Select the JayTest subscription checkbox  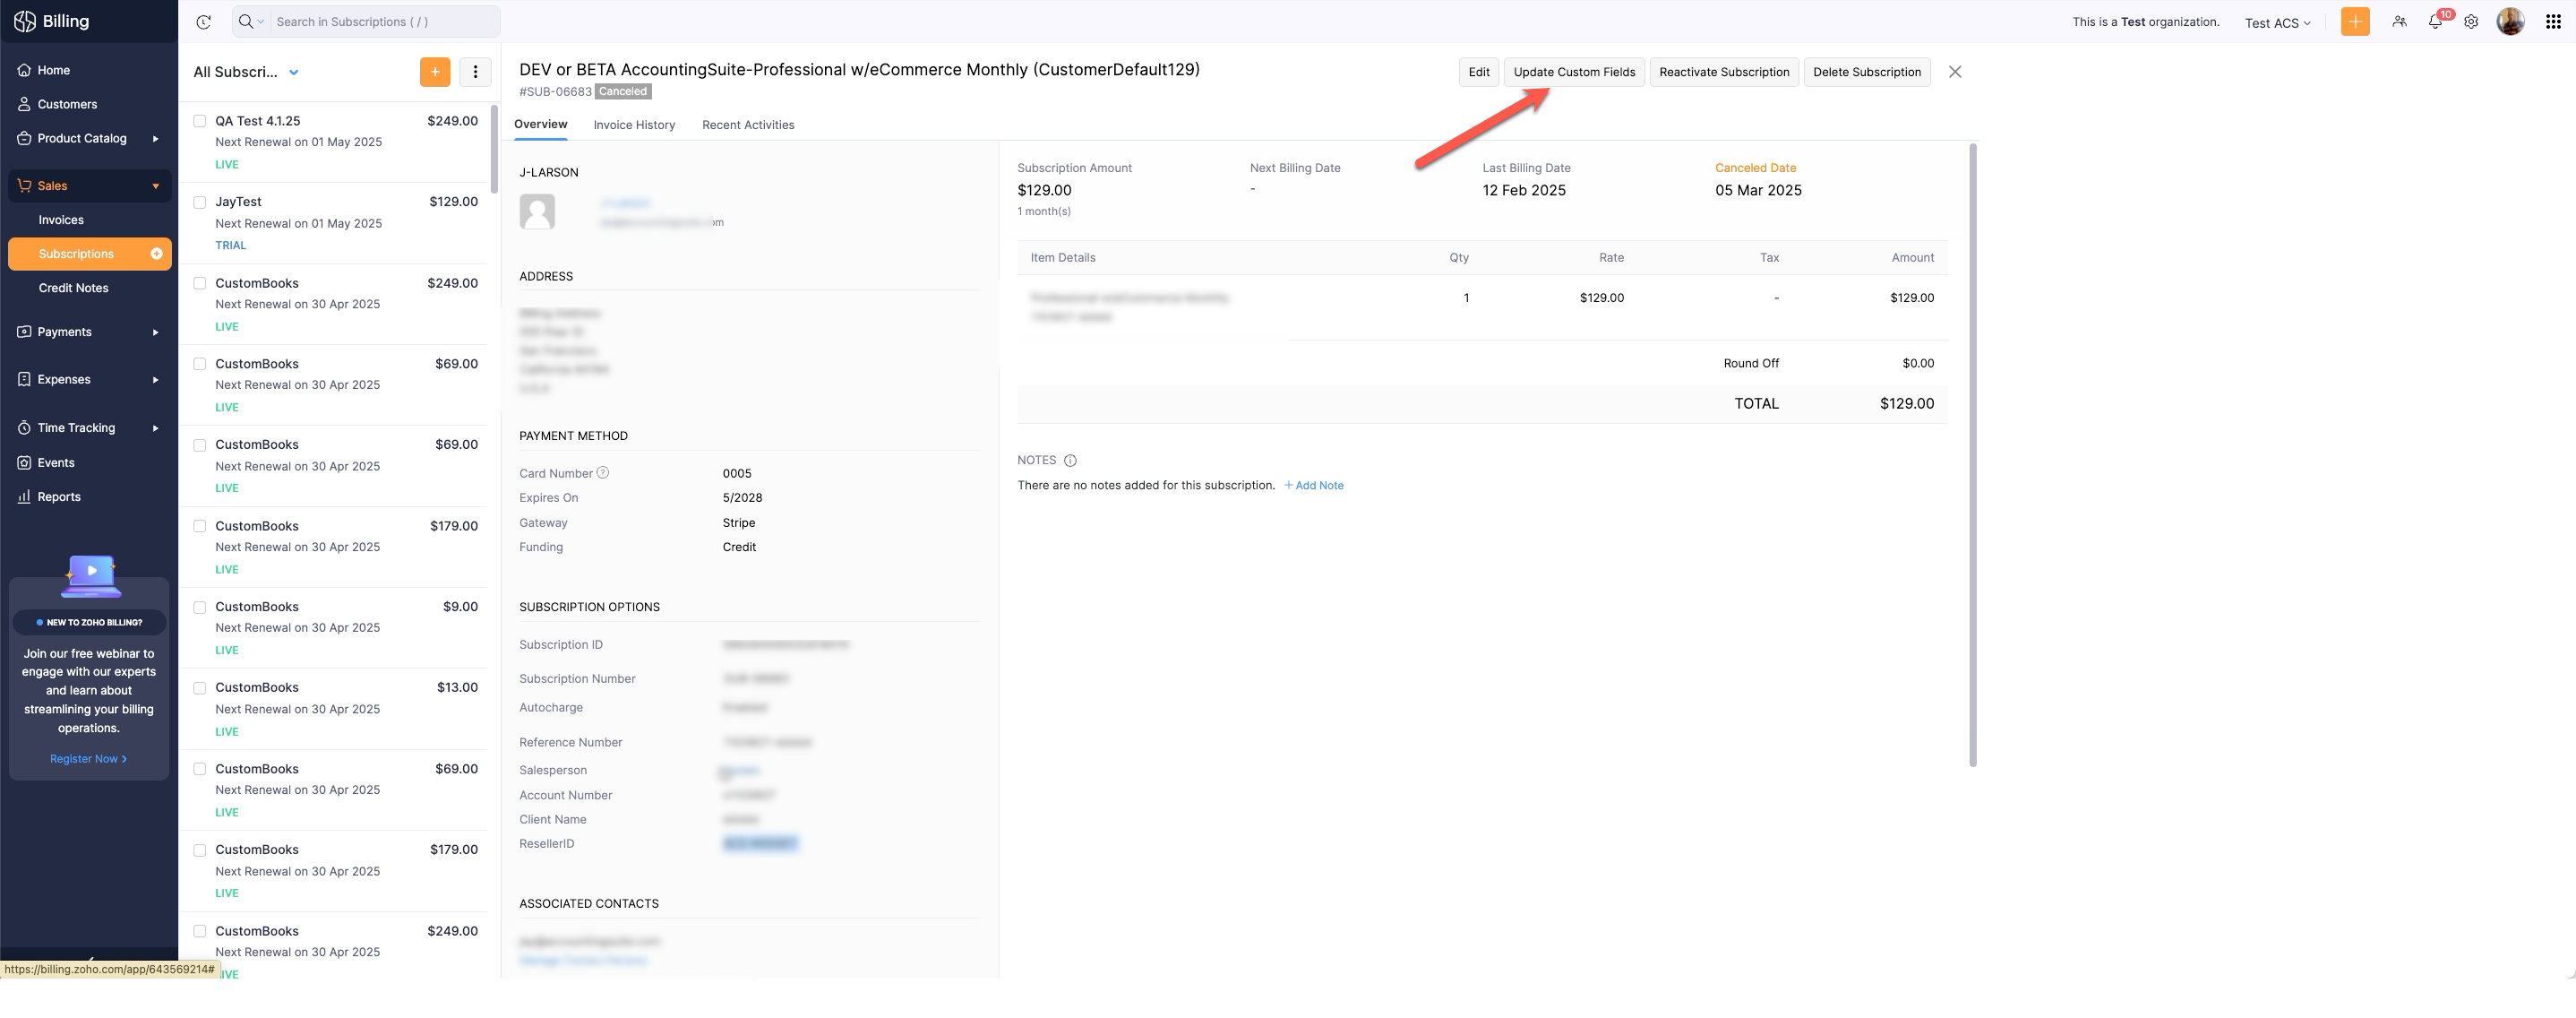click(200, 202)
